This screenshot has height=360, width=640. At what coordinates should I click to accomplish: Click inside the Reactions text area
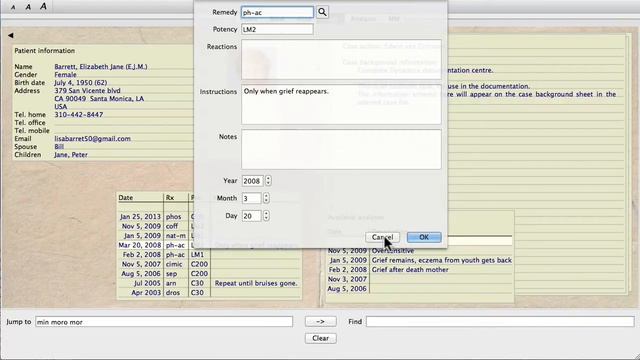(x=341, y=59)
